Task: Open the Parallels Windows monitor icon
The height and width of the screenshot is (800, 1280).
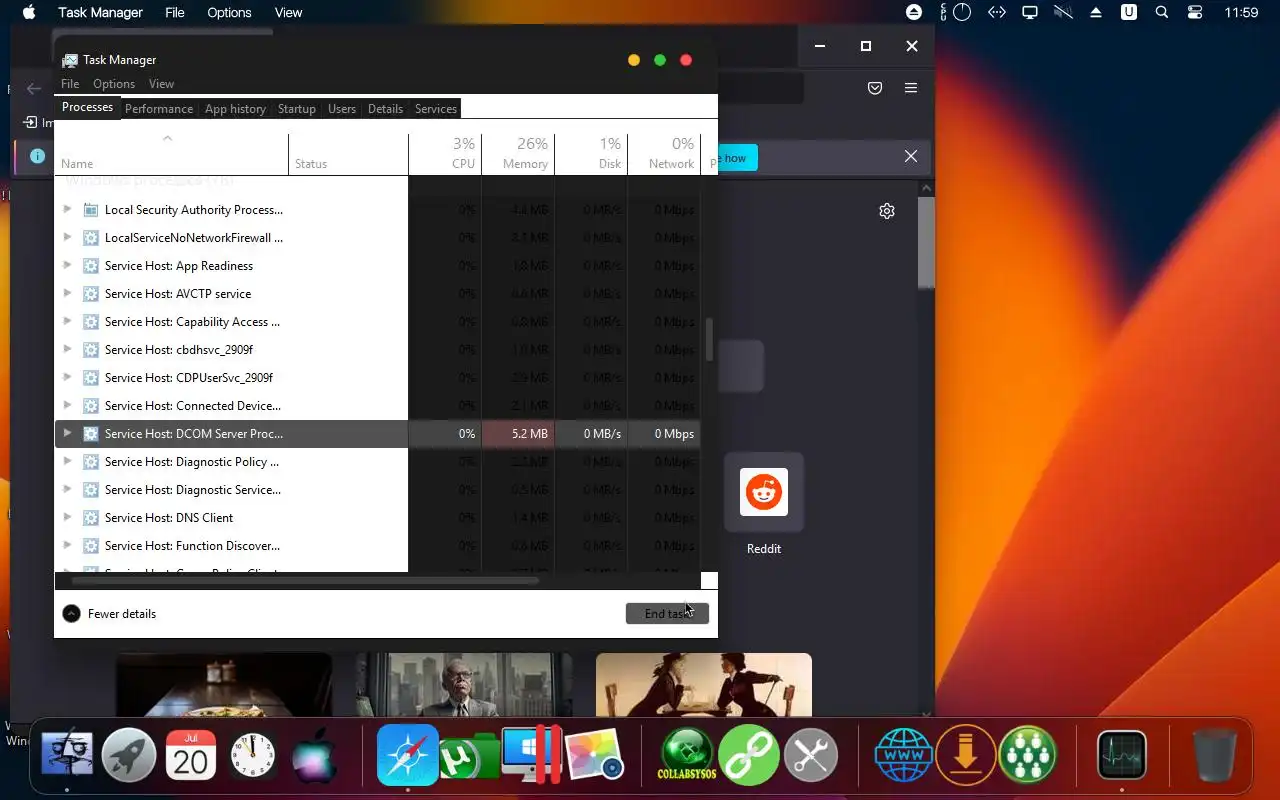Action: click(x=531, y=755)
